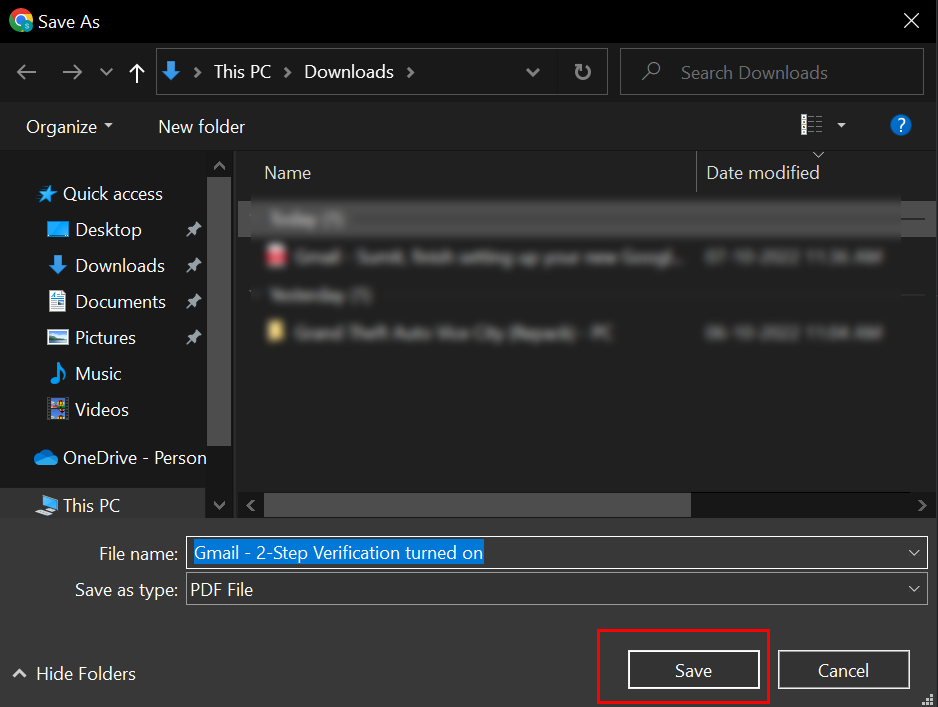The image size is (938, 707).
Task: Click the Save button
Action: pos(693,670)
